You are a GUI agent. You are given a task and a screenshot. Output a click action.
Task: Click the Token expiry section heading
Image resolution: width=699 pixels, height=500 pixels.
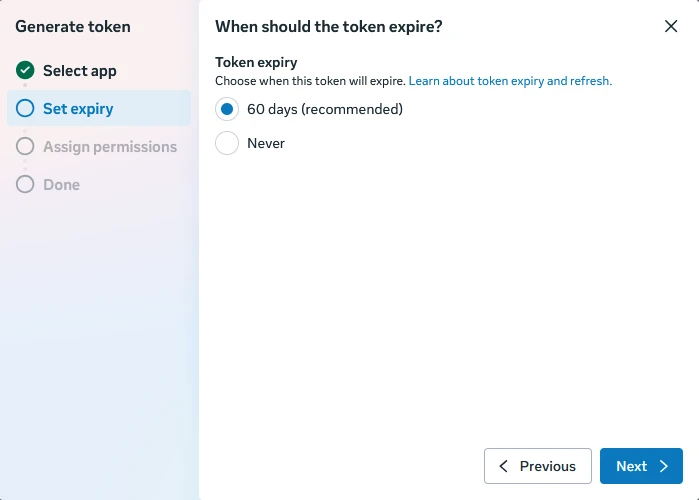256,62
